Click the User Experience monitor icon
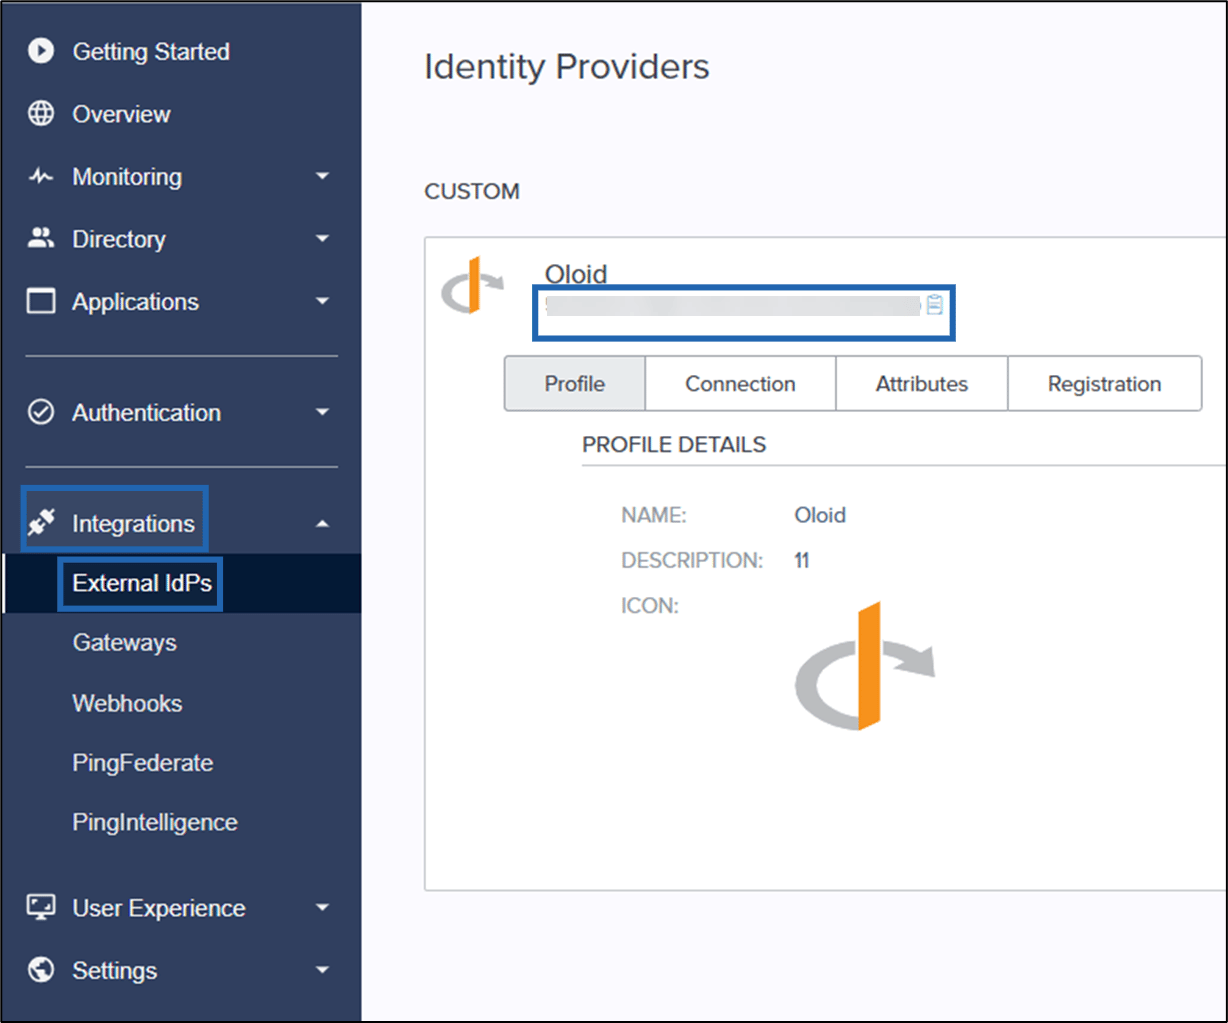1228x1023 pixels. 41,907
